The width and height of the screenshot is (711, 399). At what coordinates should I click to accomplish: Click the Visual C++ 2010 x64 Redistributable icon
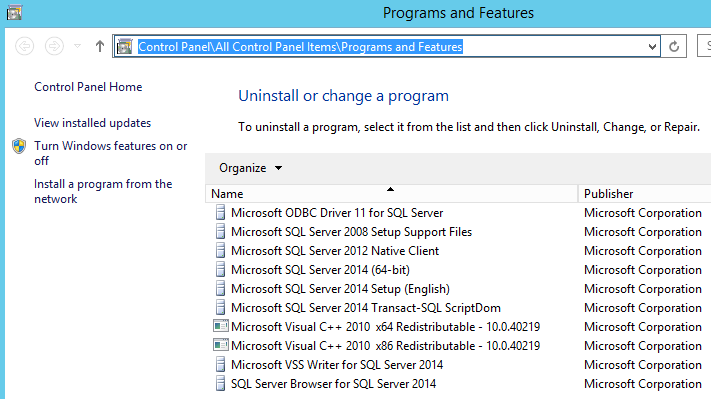click(x=221, y=326)
